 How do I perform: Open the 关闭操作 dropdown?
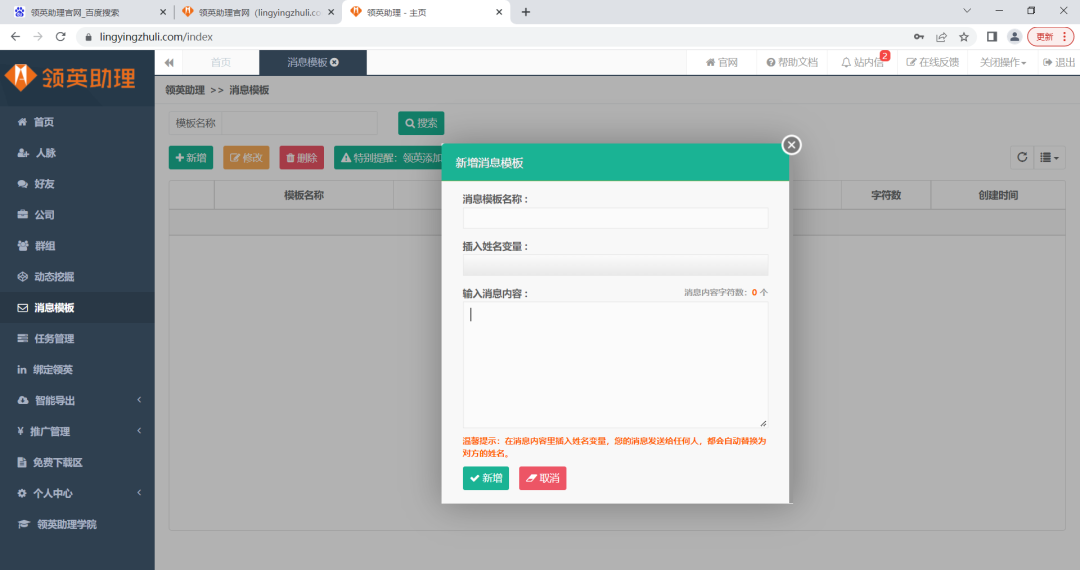(1003, 63)
